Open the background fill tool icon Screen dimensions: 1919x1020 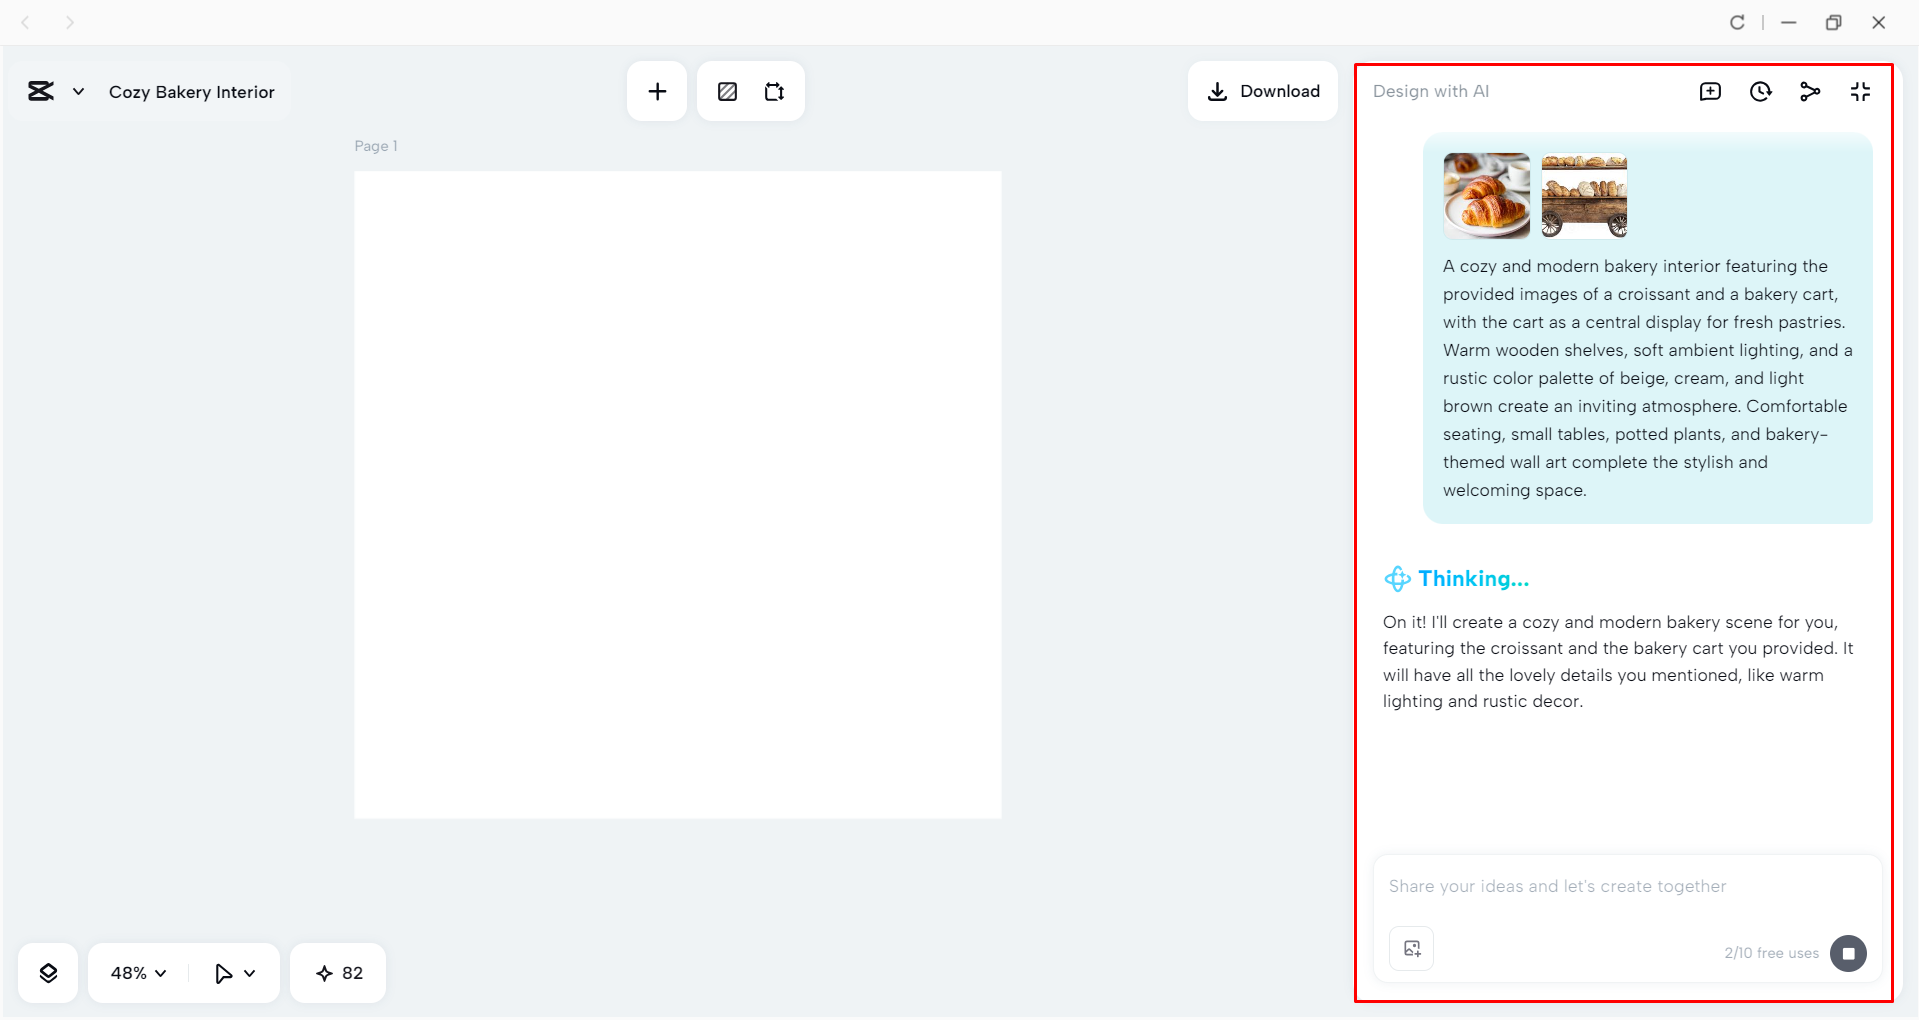pos(727,92)
